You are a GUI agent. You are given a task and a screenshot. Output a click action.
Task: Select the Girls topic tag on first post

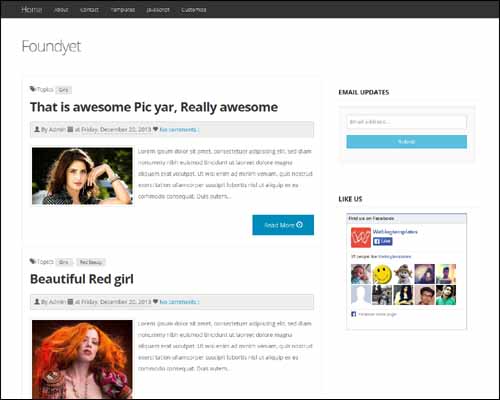click(63, 90)
